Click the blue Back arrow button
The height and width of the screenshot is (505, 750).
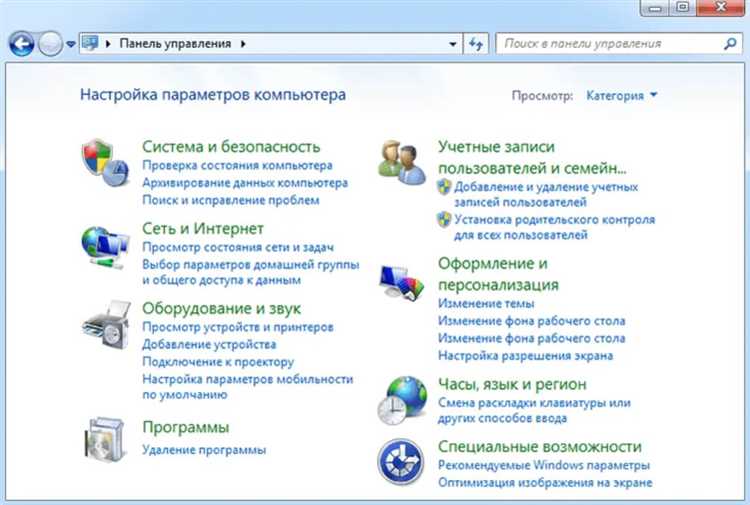coord(22,44)
